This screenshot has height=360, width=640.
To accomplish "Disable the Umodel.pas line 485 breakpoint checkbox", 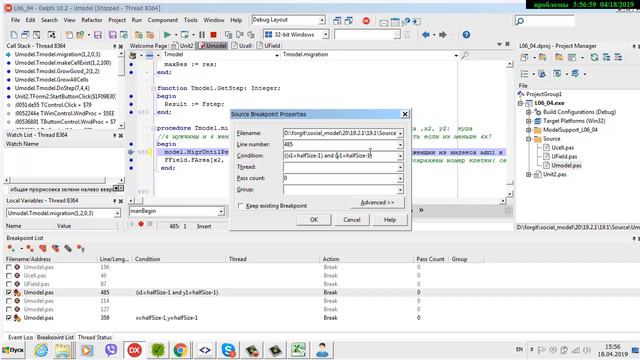I will point(9,292).
